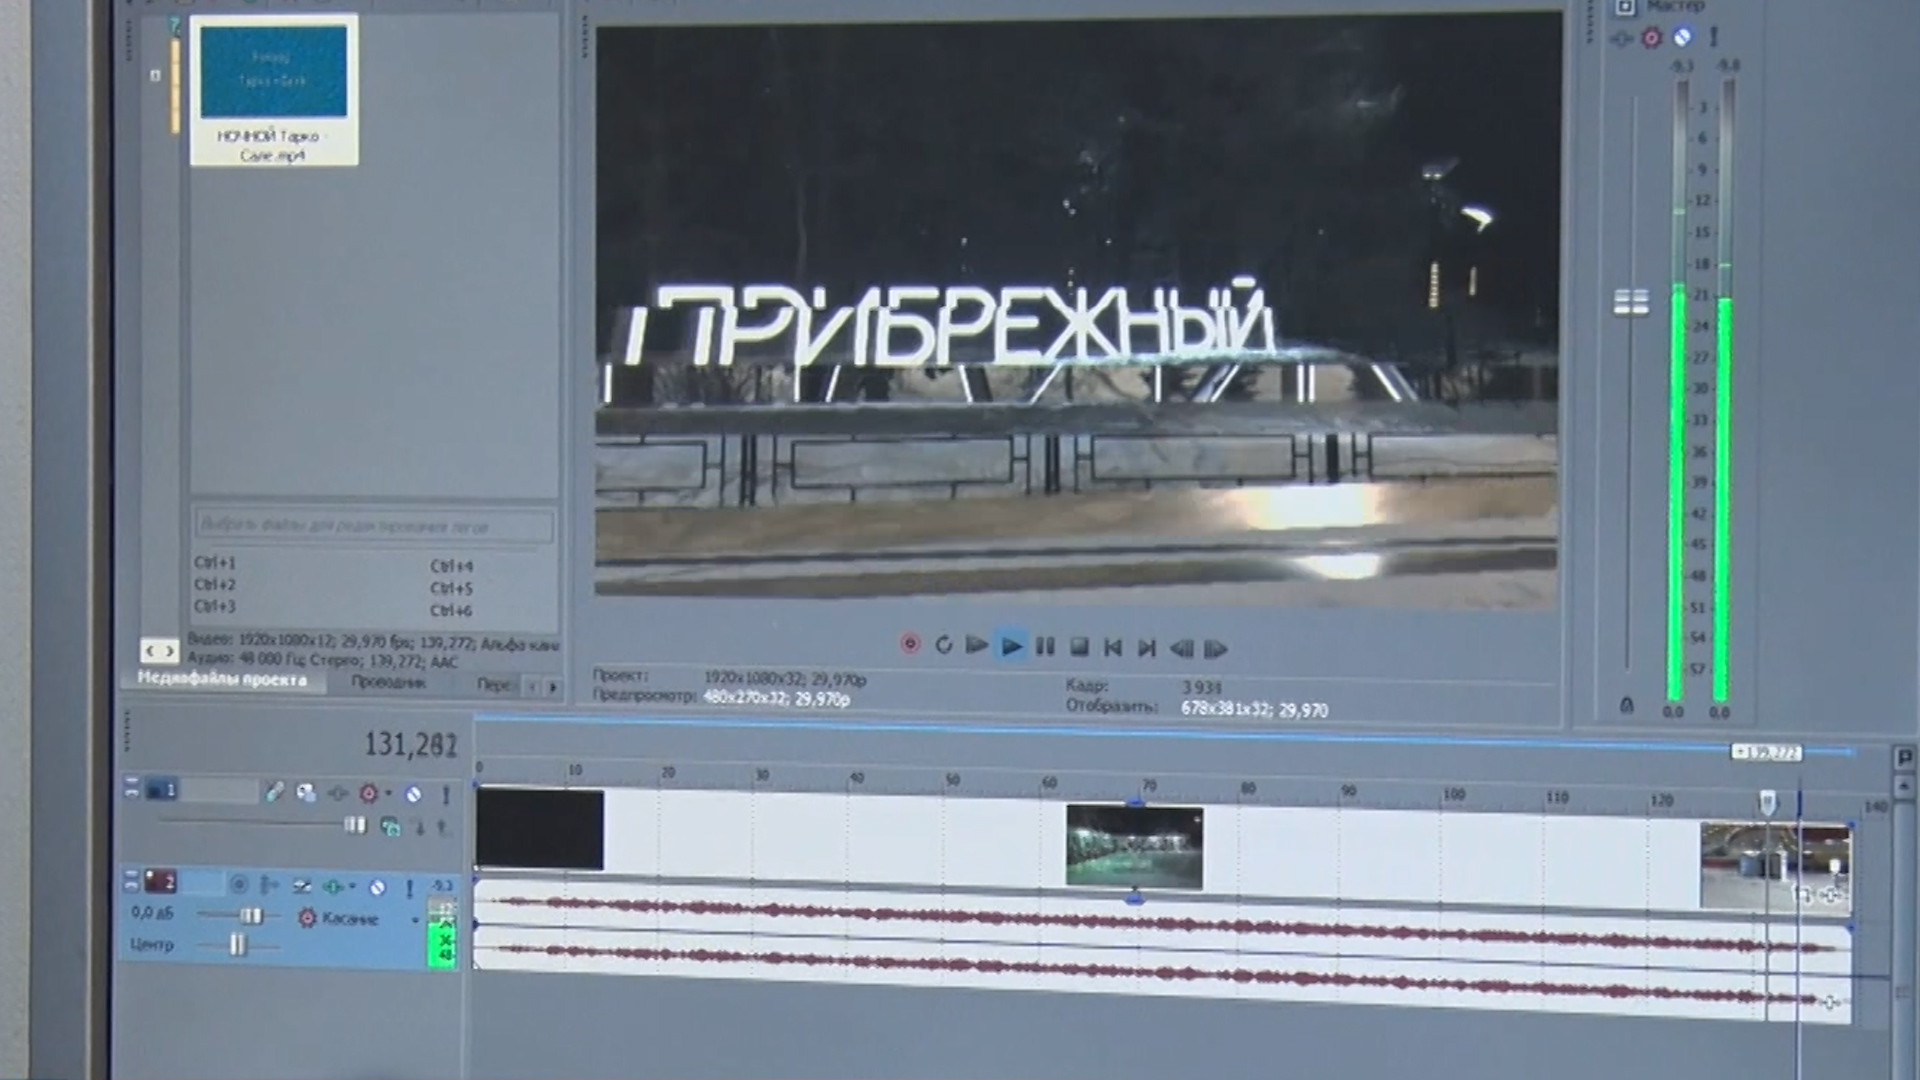The image size is (1920, 1080).
Task: Click Play from start button
Action: tap(977, 646)
